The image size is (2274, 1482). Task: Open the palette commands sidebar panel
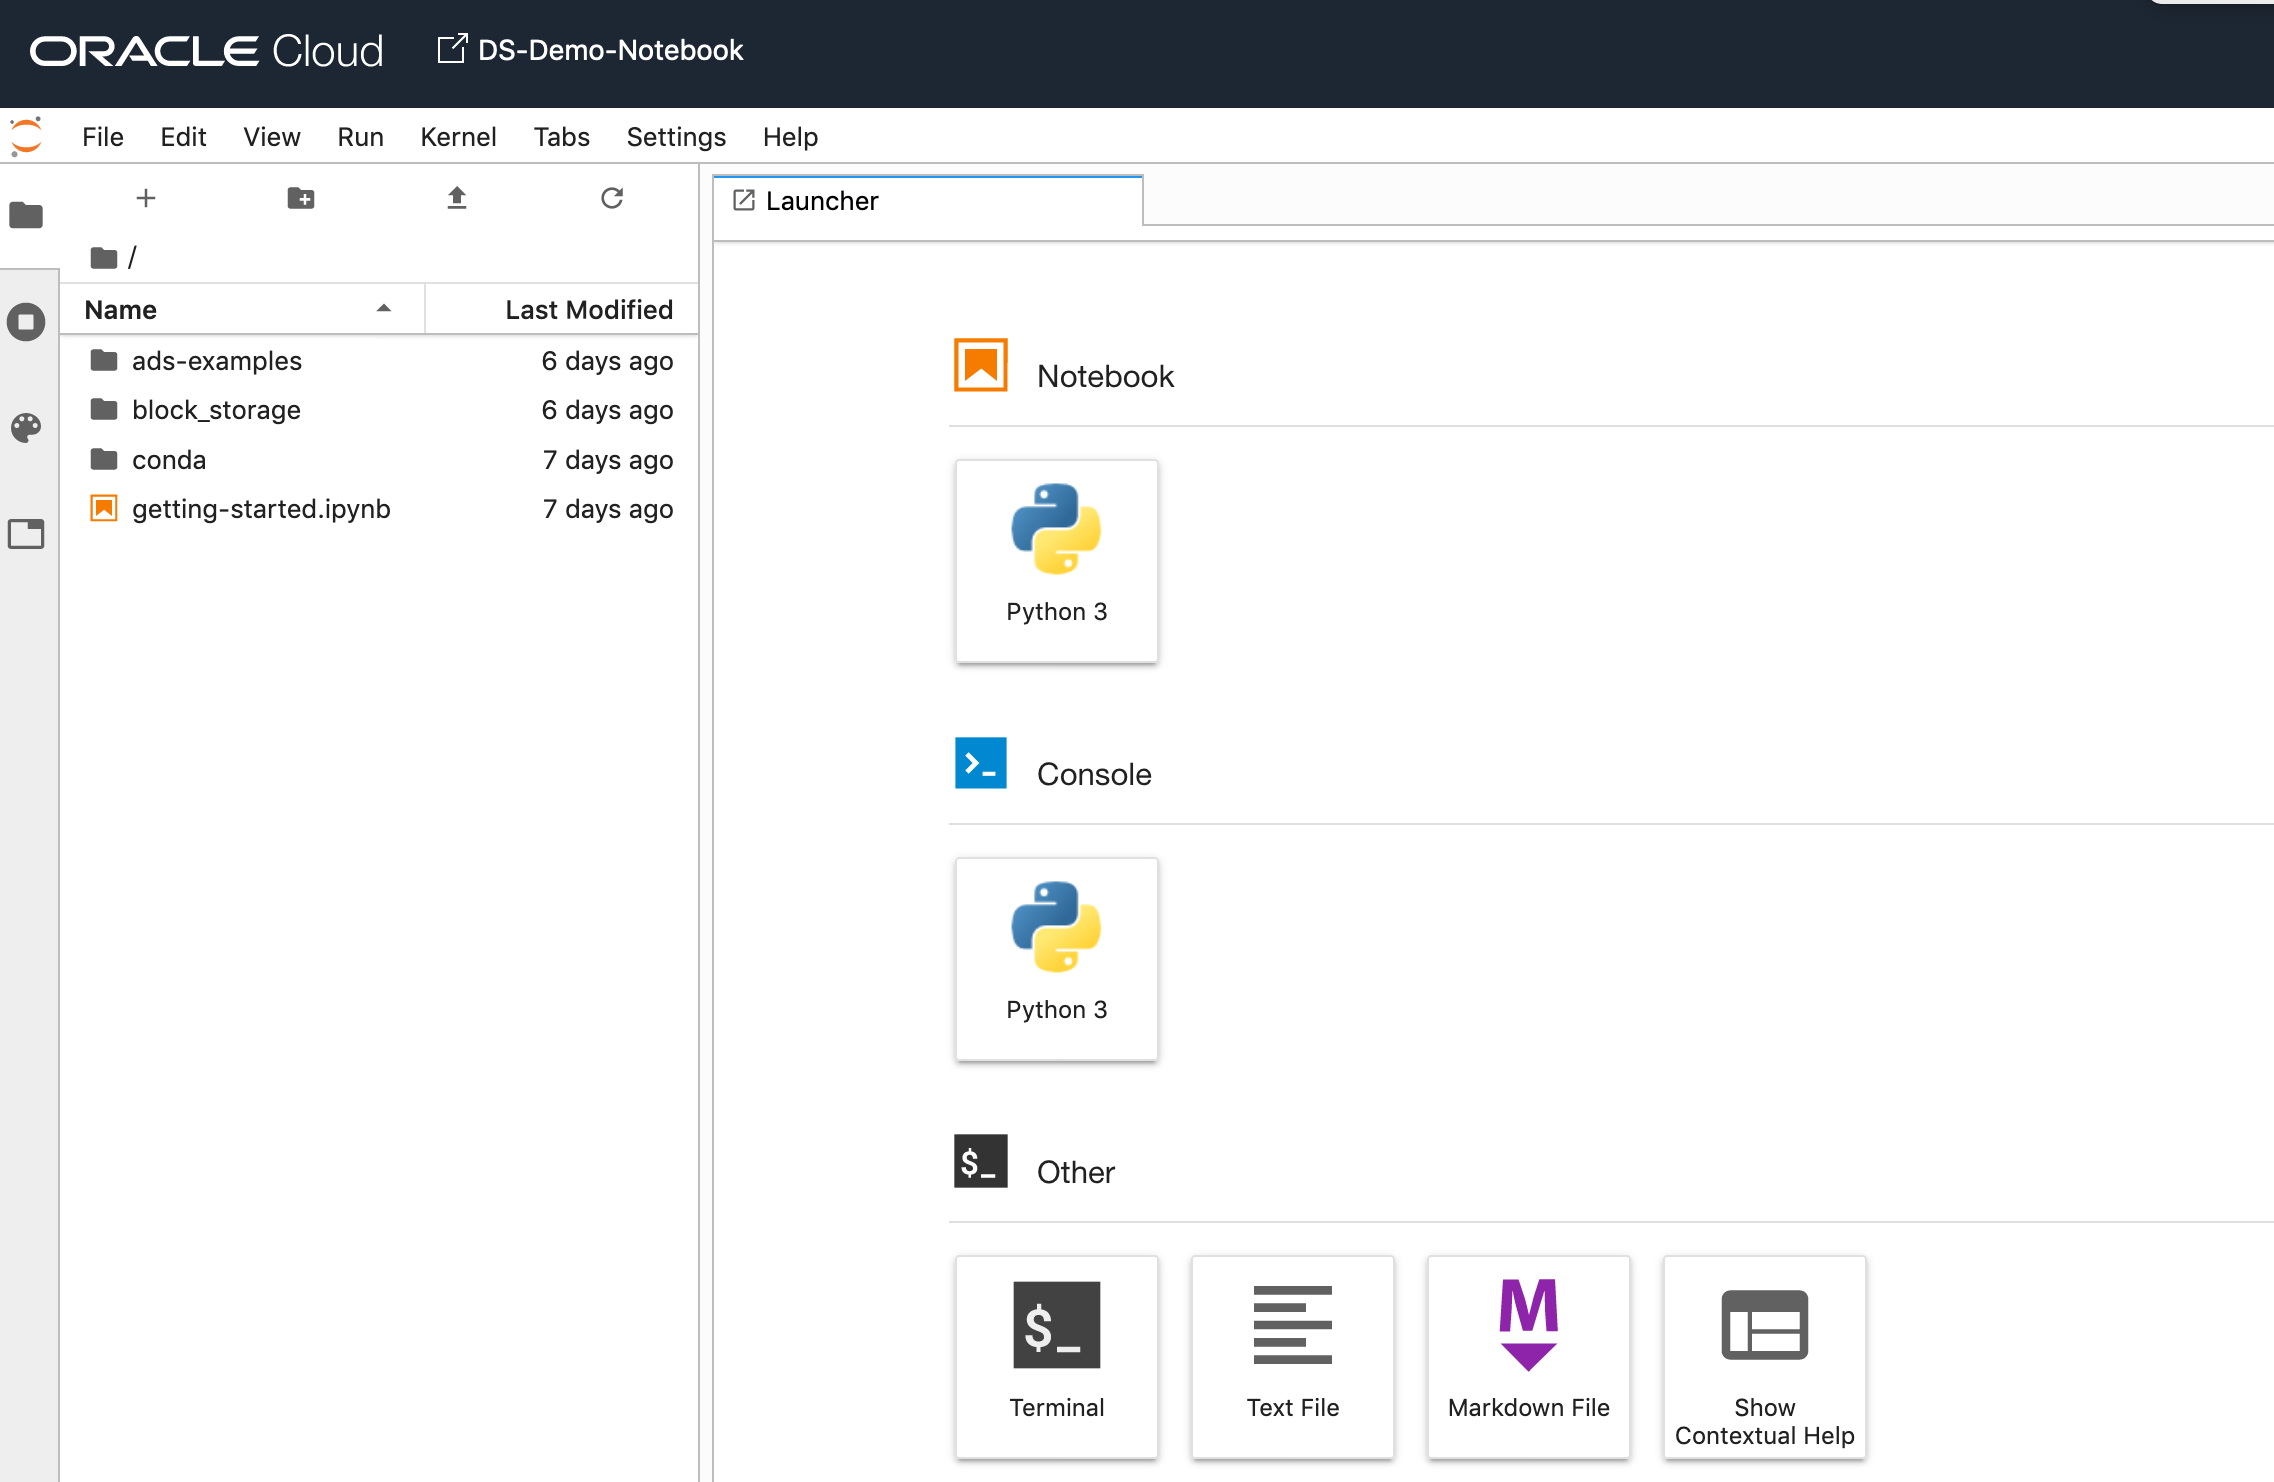[27, 428]
